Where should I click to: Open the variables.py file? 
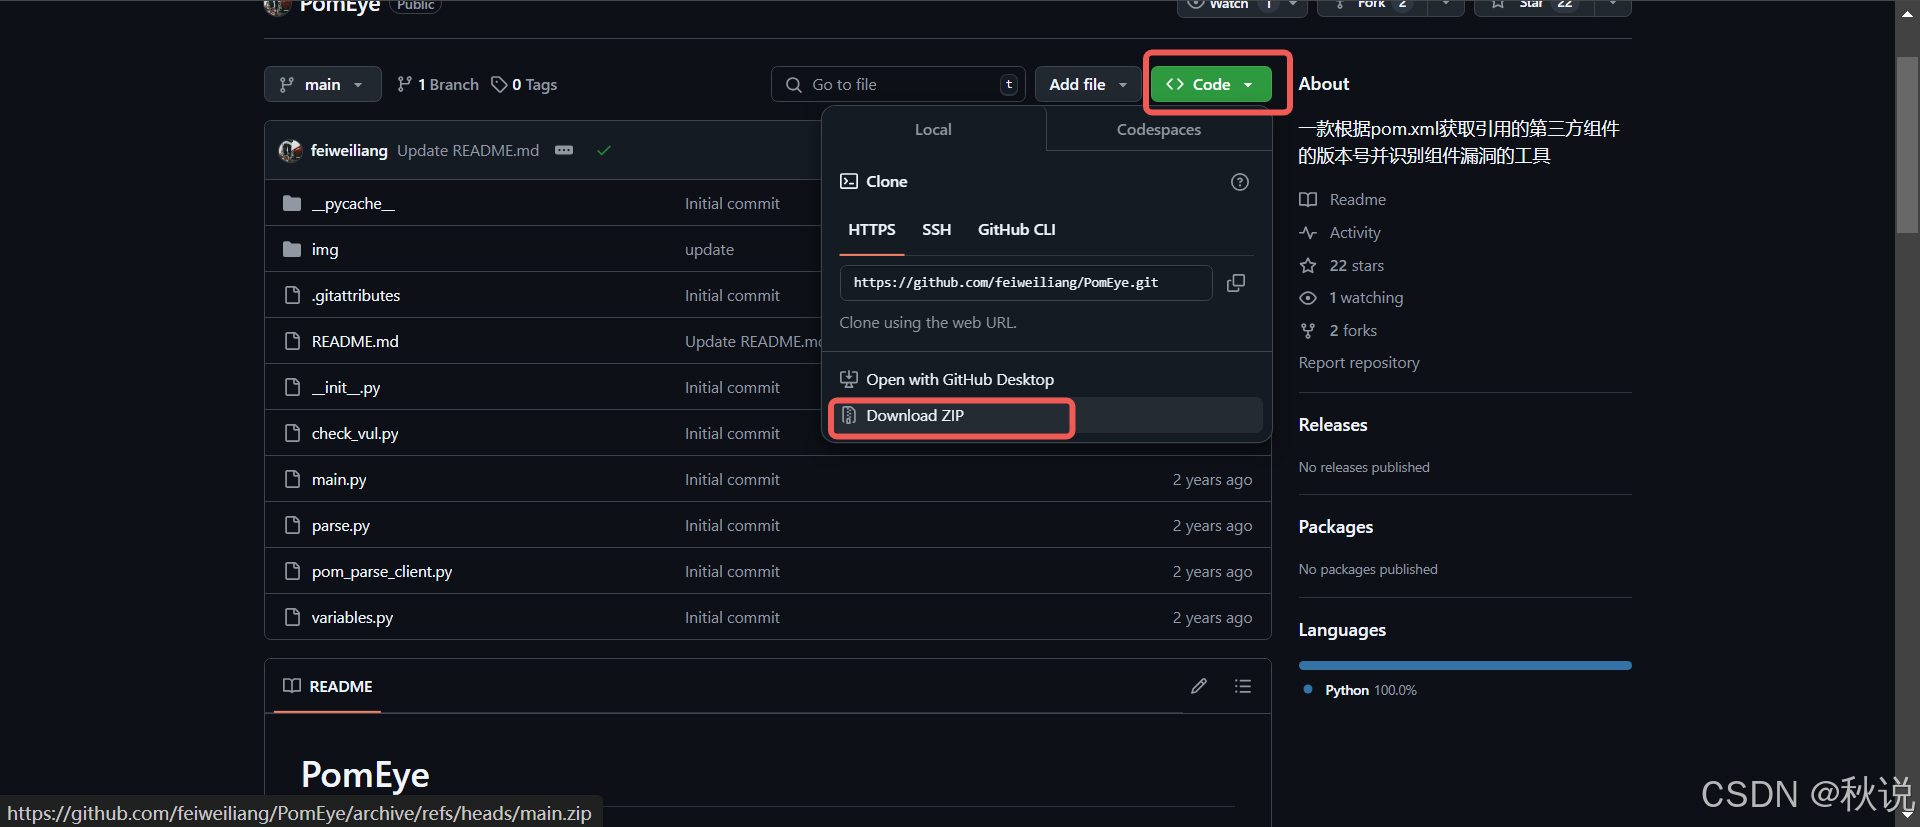352,617
